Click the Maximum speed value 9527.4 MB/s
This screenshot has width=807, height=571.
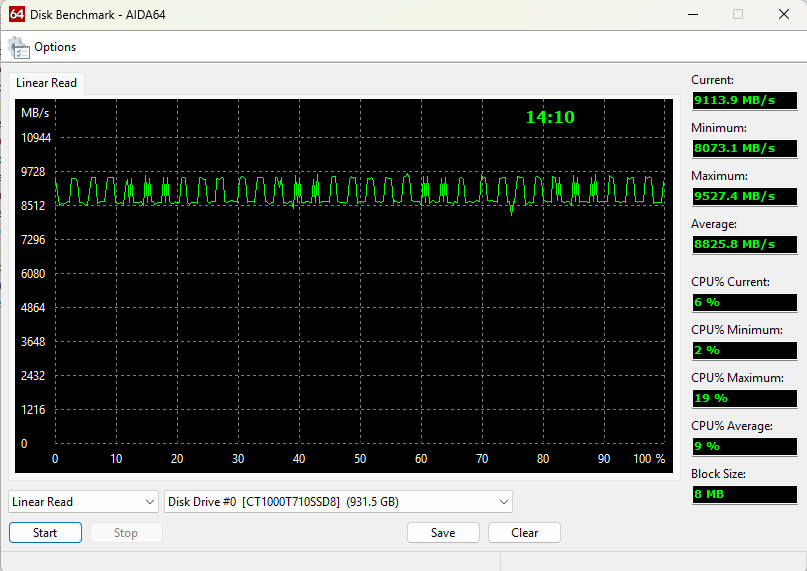(744, 196)
